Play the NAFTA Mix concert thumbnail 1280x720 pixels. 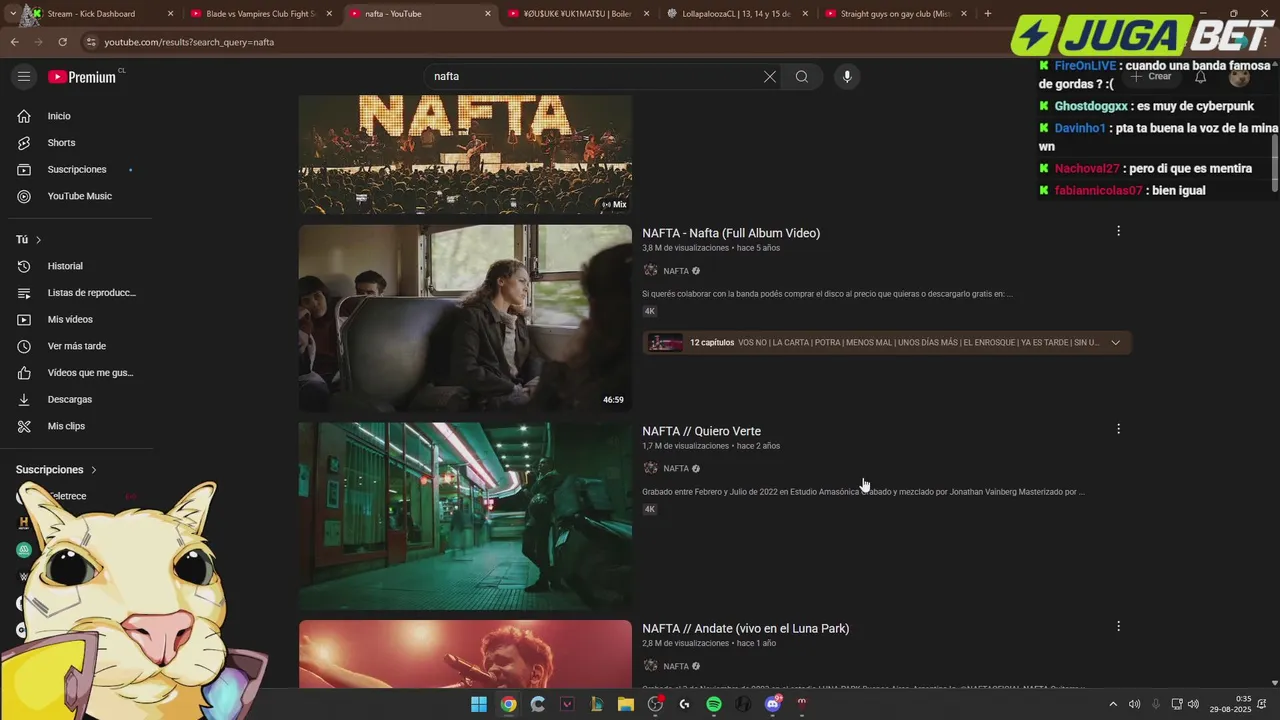(465, 154)
